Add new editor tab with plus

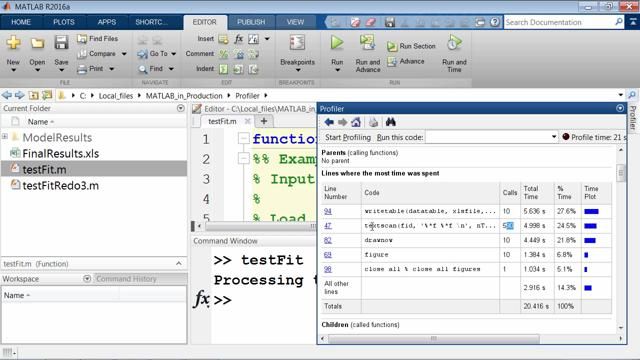pyautogui.click(x=264, y=121)
